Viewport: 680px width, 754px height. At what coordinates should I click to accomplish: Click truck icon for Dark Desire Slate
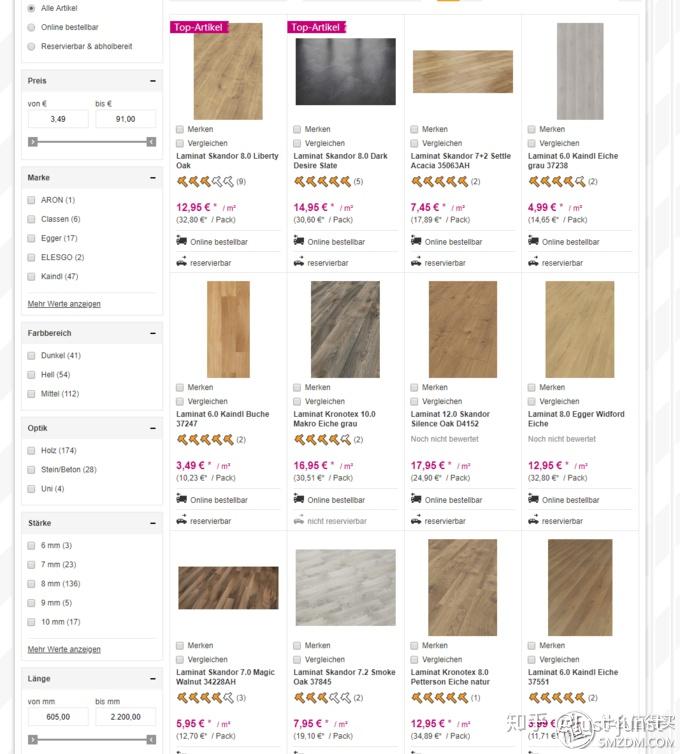click(299, 240)
